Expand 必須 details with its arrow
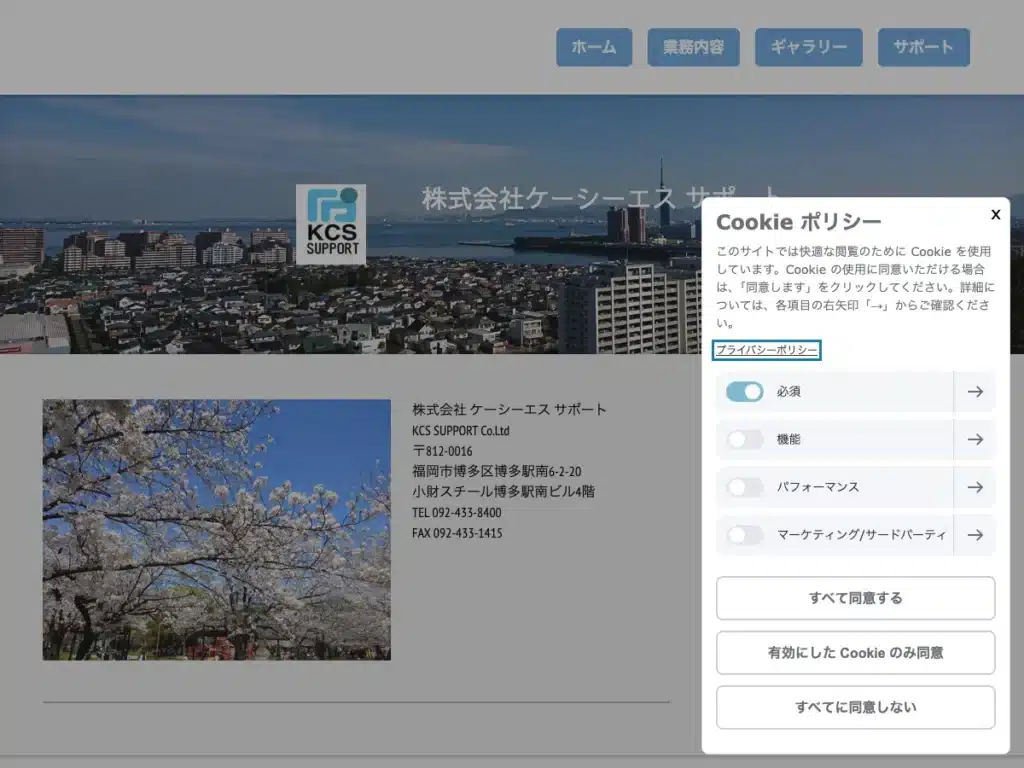The width and height of the screenshot is (1024, 768). coord(975,392)
